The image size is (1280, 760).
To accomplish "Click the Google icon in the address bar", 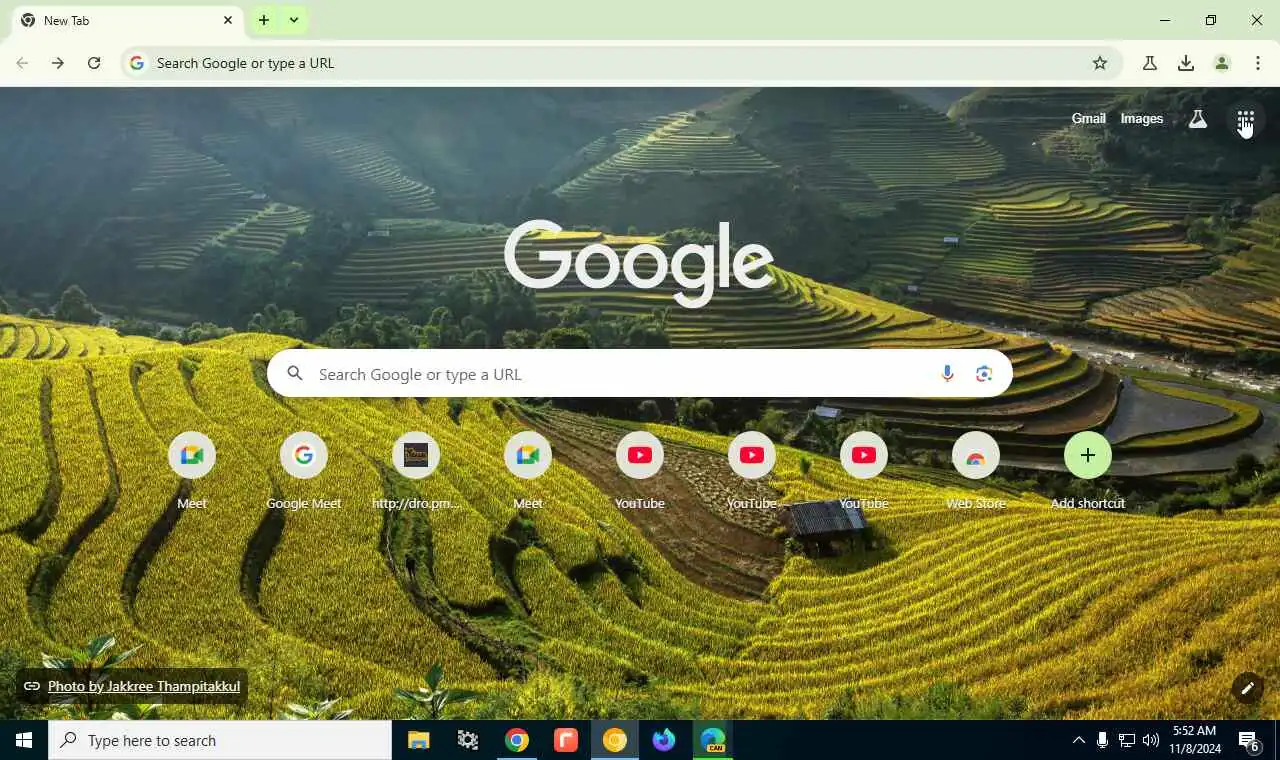I will (x=137, y=63).
